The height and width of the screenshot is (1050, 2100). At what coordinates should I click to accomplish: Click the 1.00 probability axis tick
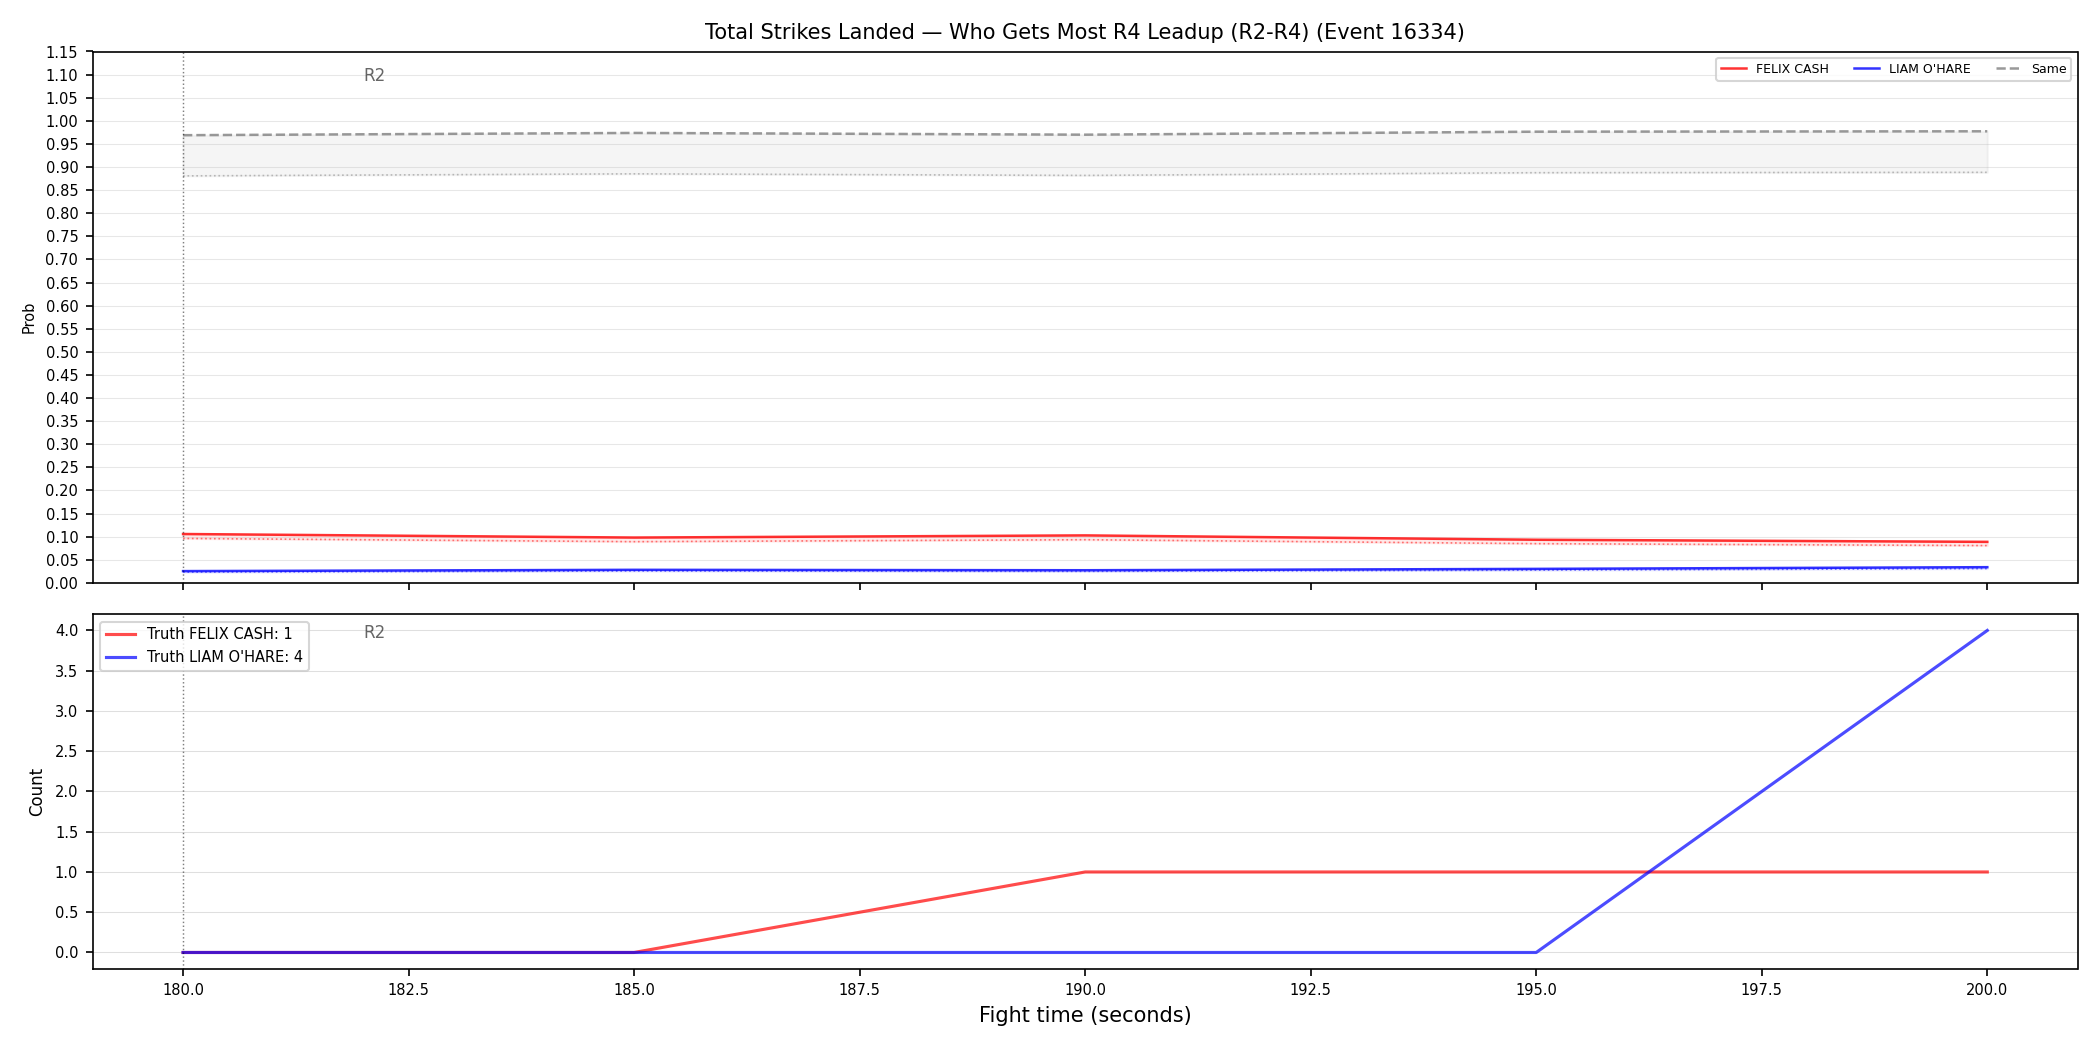point(62,121)
